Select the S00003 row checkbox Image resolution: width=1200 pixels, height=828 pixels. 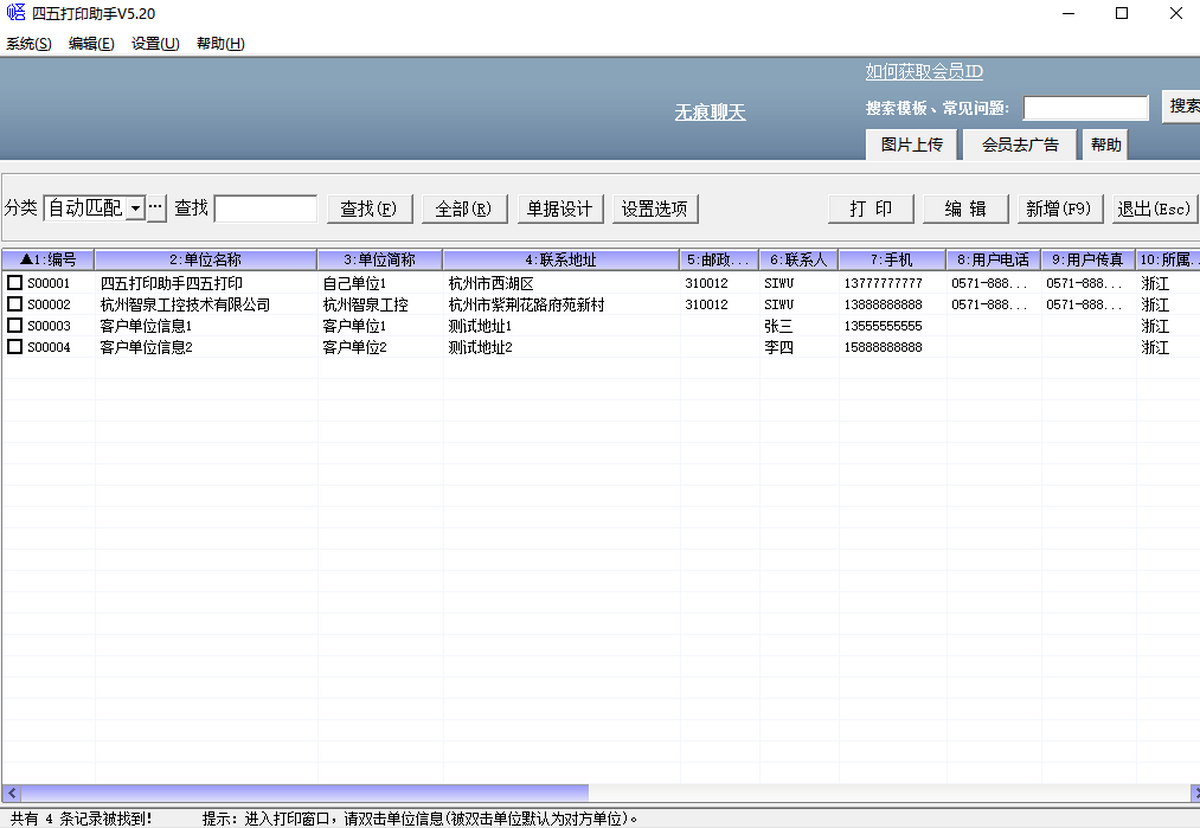(15, 326)
